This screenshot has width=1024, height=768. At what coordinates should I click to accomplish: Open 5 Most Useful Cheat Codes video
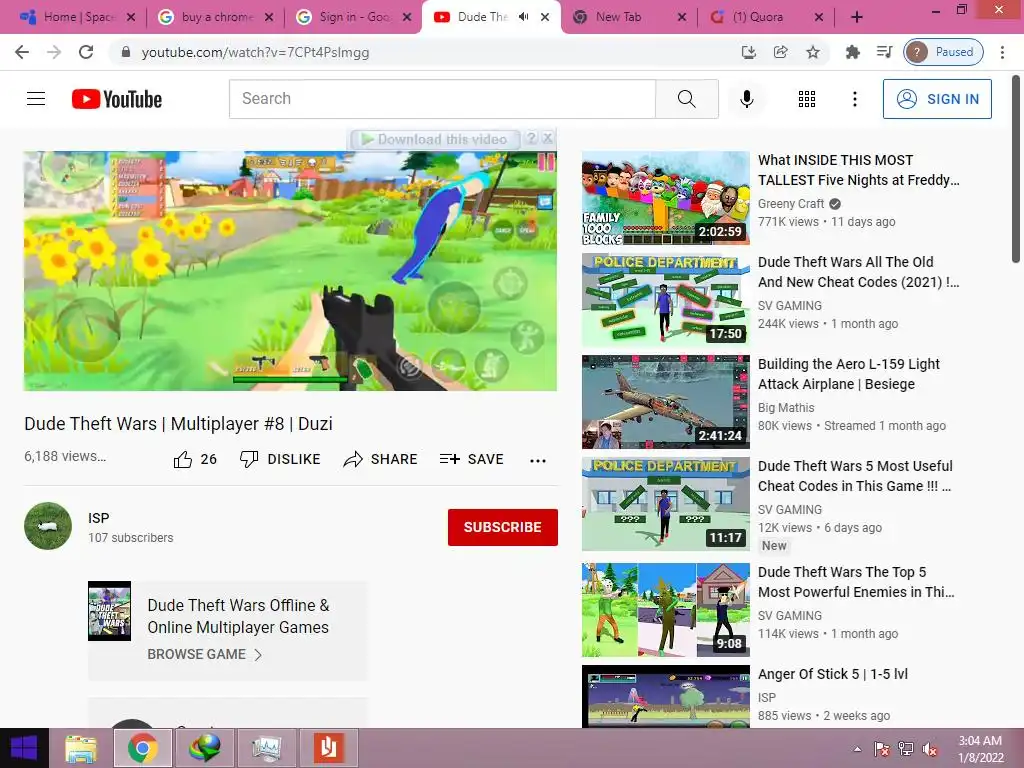(x=665, y=504)
